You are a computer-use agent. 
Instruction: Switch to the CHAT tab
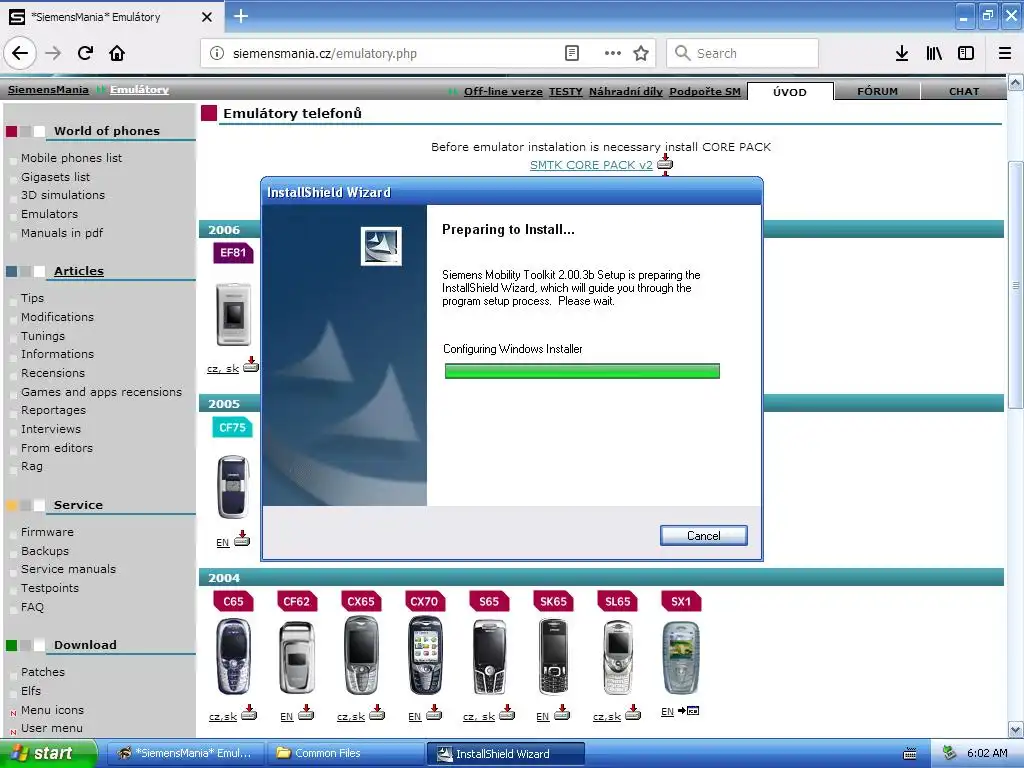click(963, 91)
